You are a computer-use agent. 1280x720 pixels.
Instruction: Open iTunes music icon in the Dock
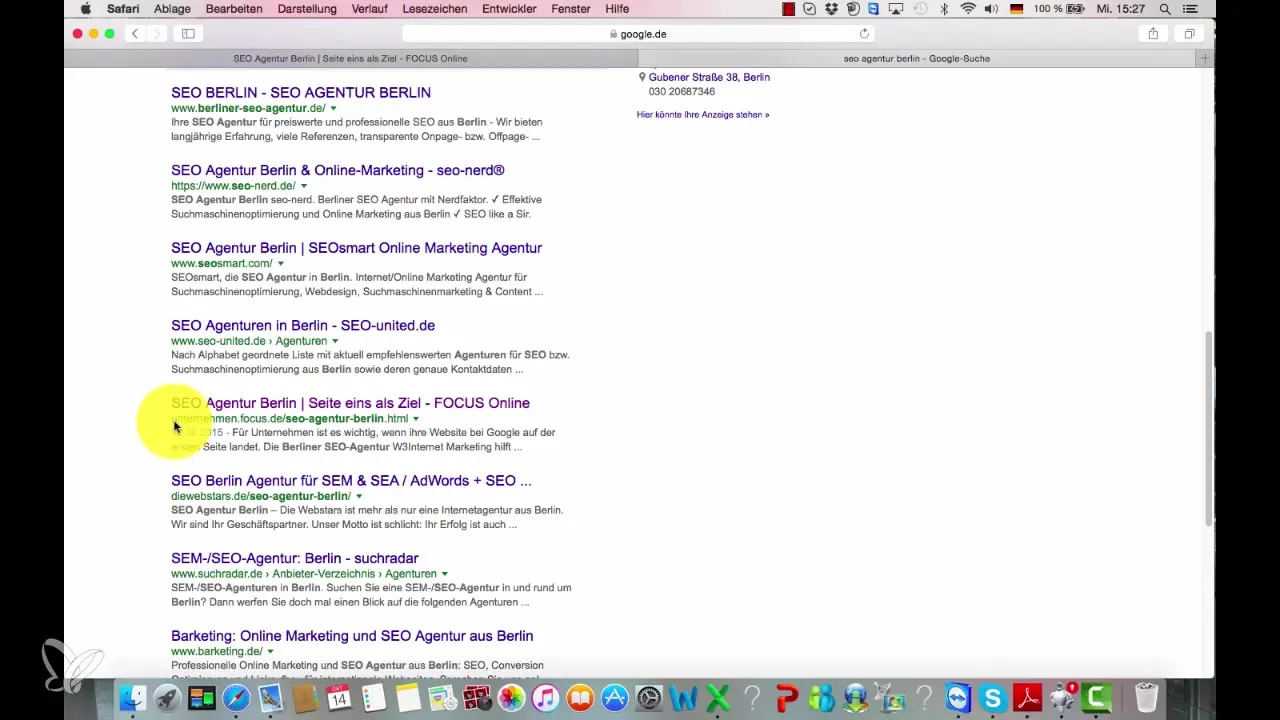(545, 697)
